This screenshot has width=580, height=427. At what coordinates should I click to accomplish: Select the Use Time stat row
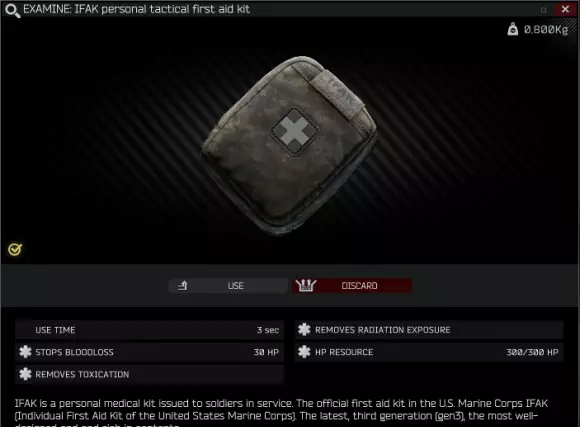click(x=149, y=330)
